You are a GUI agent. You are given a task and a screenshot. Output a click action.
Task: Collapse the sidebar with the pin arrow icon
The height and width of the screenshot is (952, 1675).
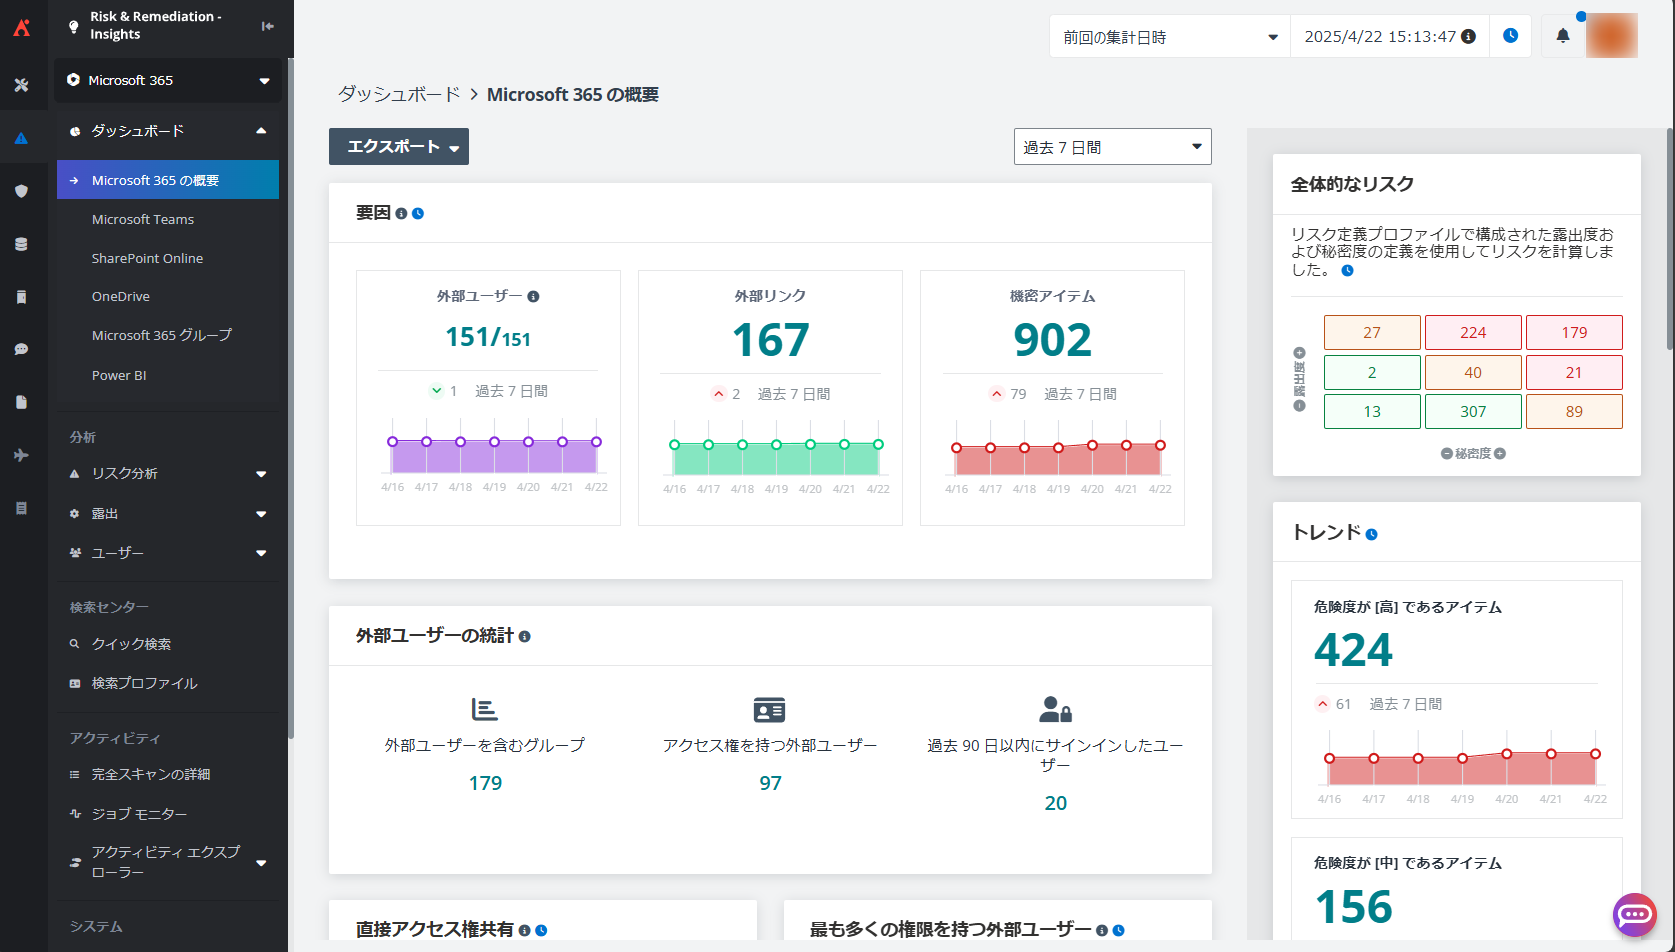click(267, 26)
